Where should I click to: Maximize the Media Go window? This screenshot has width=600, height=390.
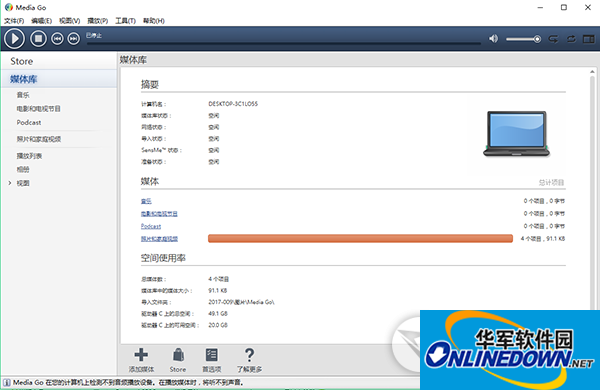(564, 7)
